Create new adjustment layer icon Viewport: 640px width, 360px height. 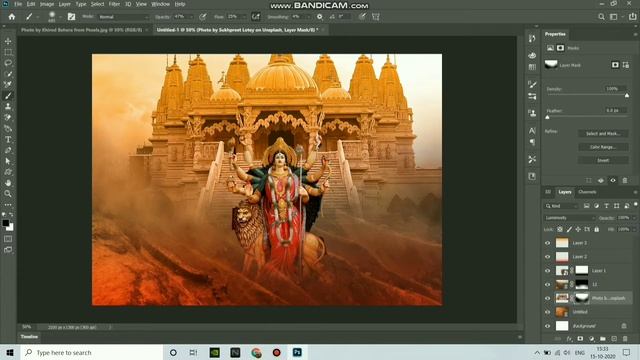point(591,339)
